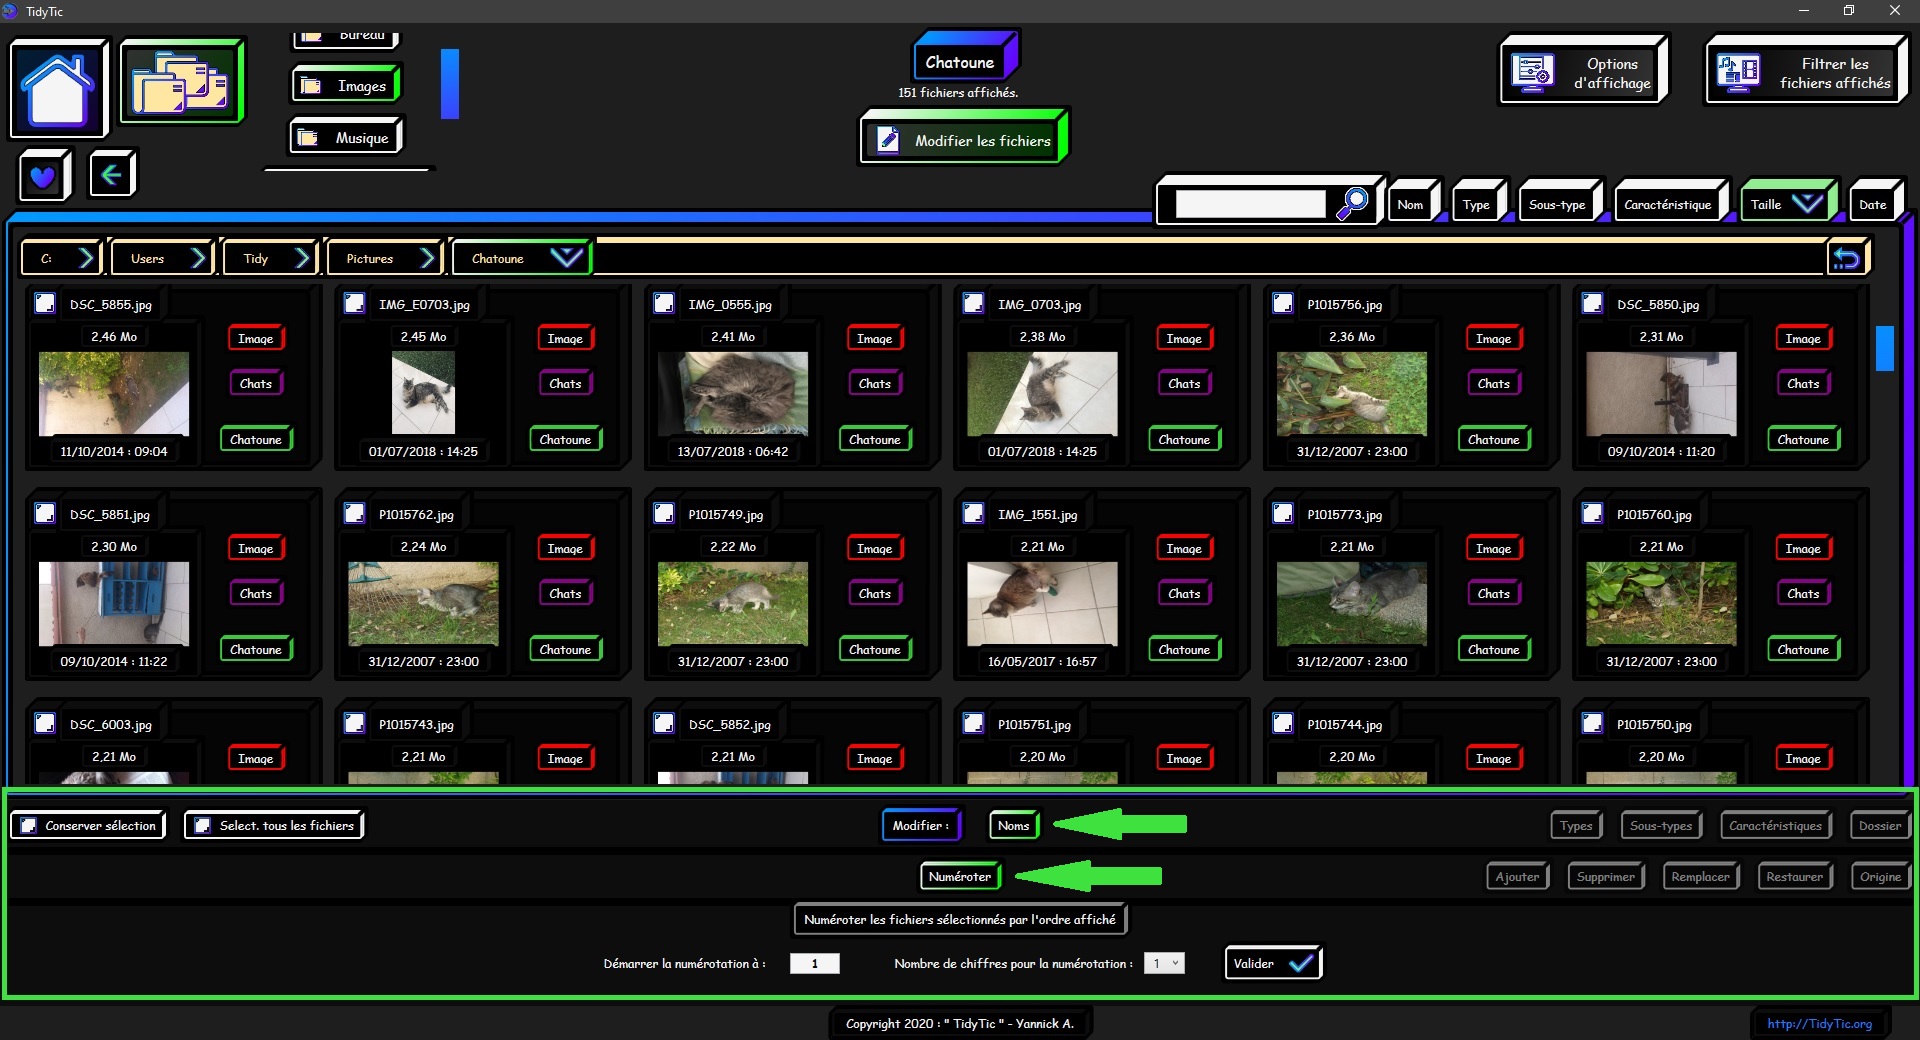1920x1040 pixels.
Task: Select the Numéroter option
Action: [960, 876]
